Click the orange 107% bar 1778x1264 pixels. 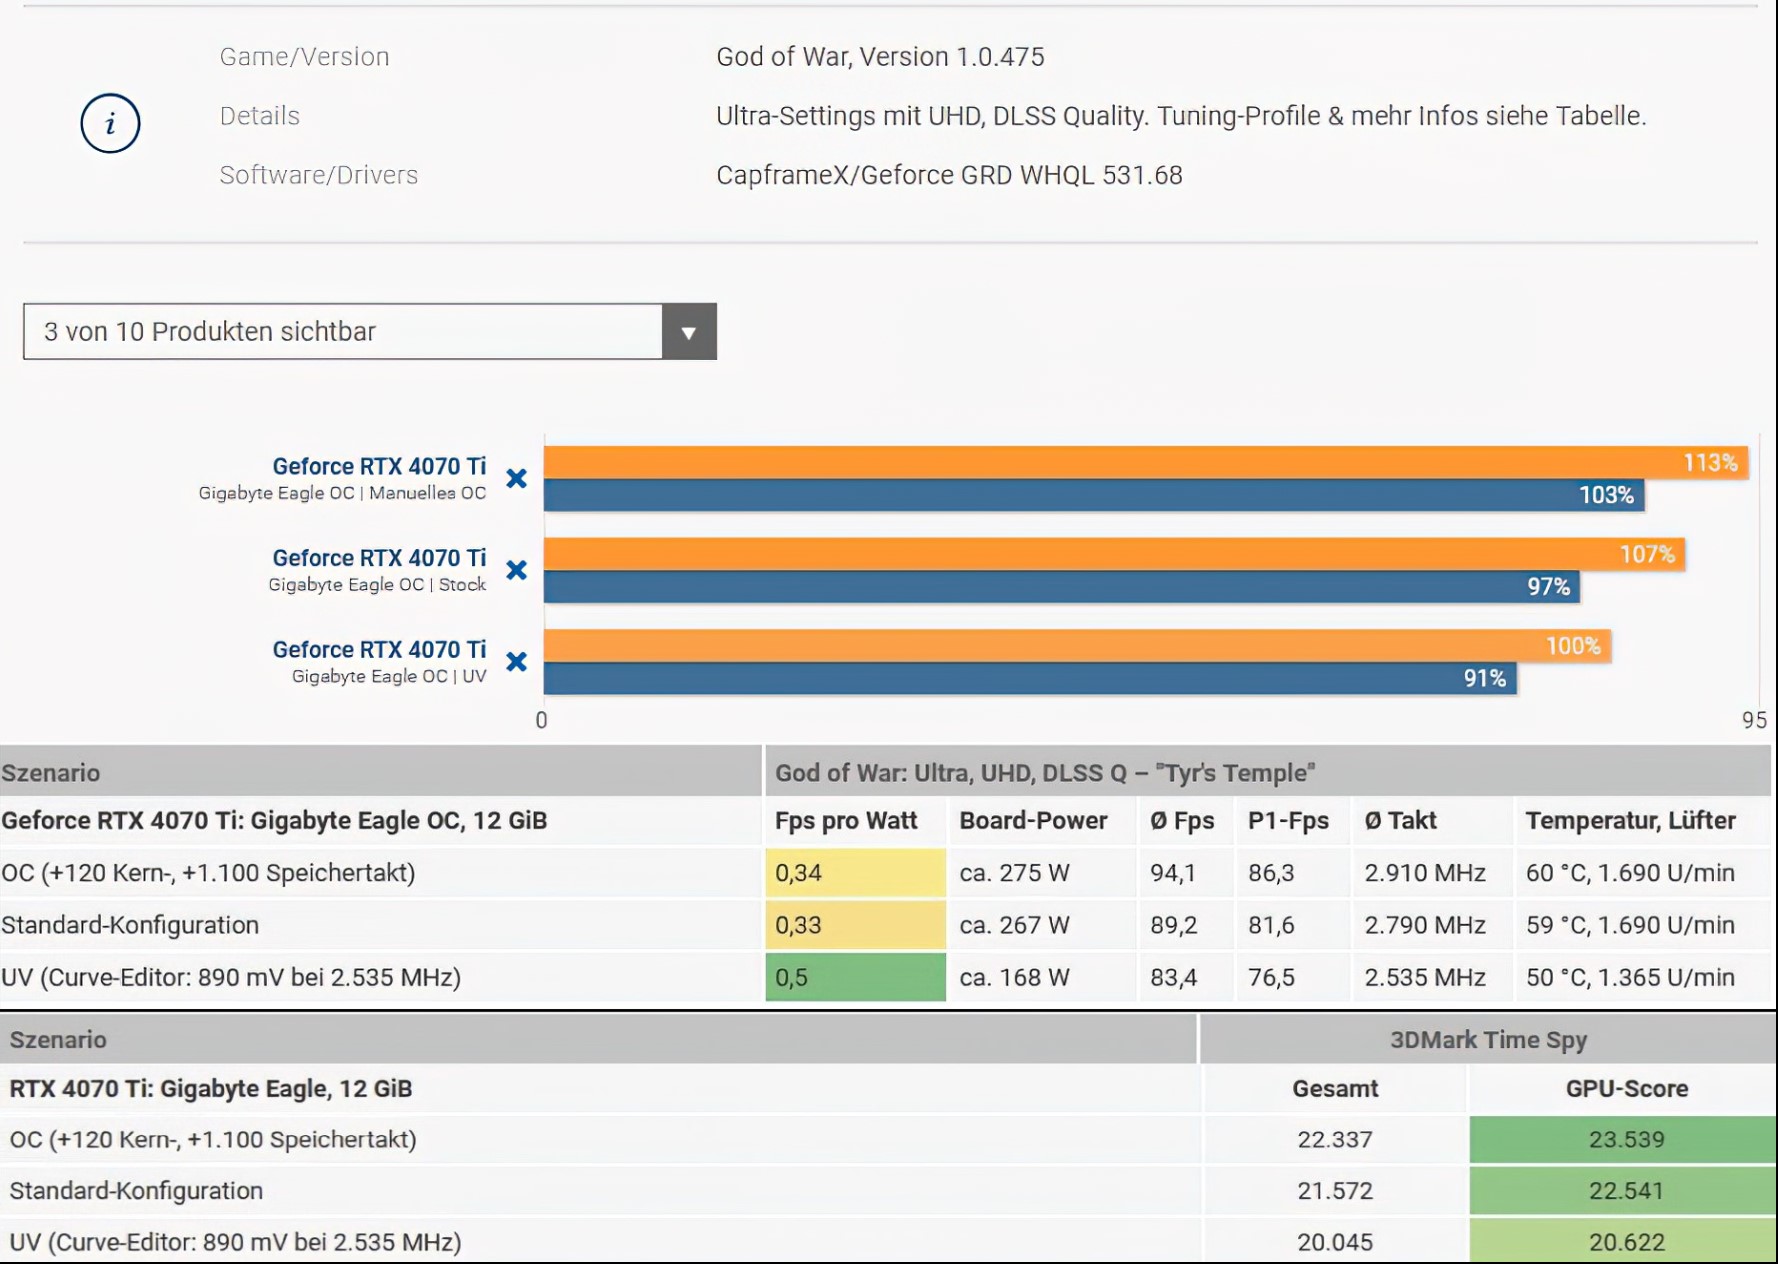pyautogui.click(x=1114, y=554)
